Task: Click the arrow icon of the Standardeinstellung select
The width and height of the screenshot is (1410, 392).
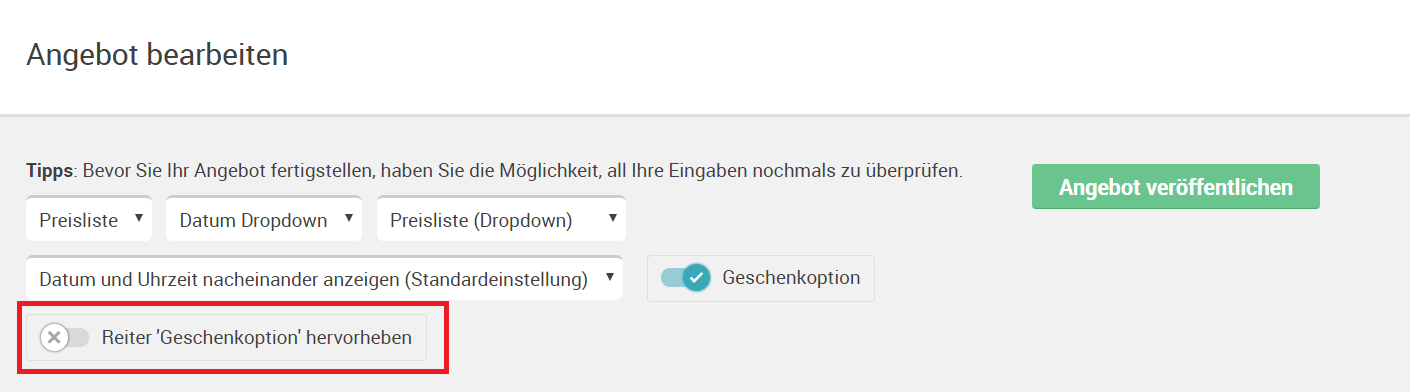Action: [608, 277]
